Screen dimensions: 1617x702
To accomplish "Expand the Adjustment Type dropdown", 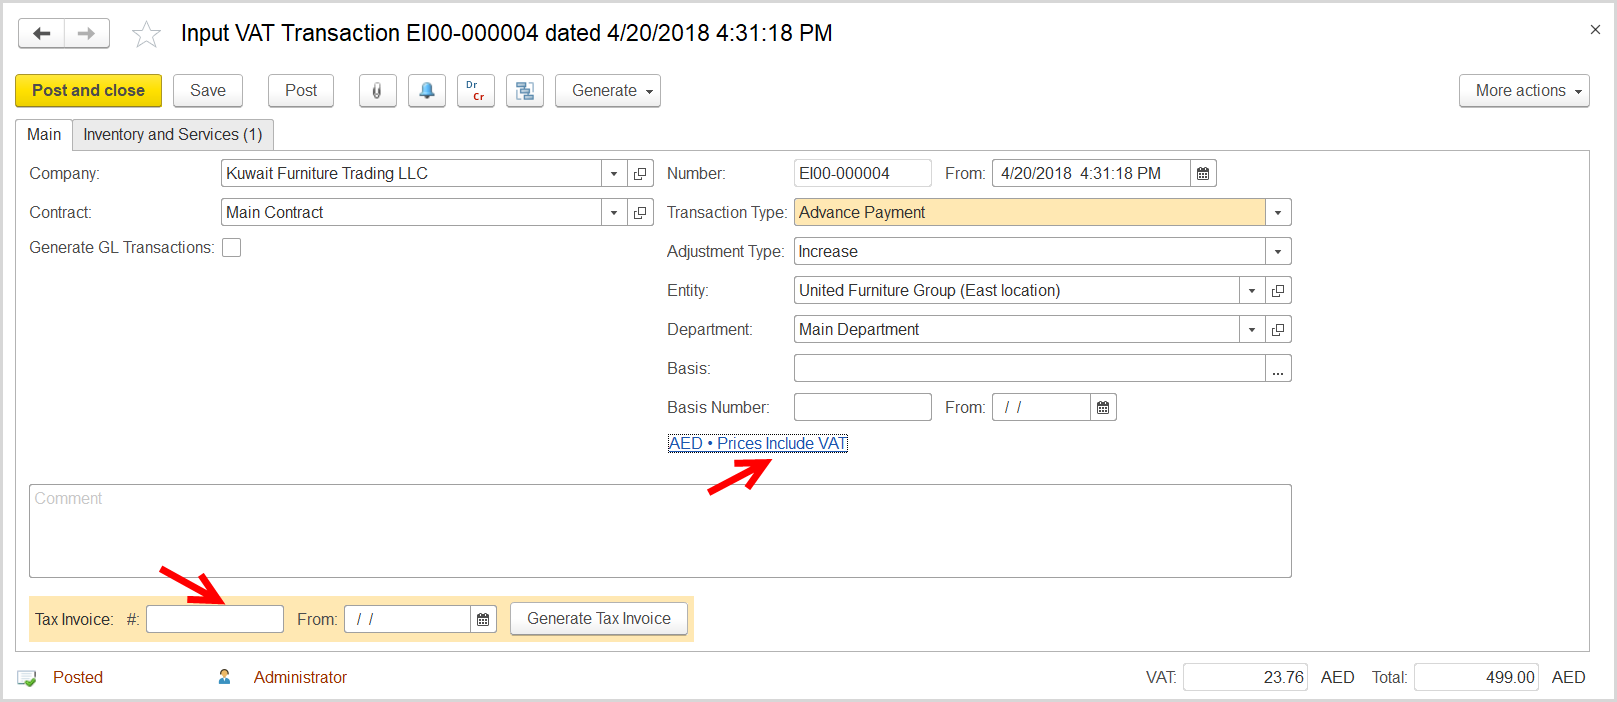I will tap(1278, 251).
